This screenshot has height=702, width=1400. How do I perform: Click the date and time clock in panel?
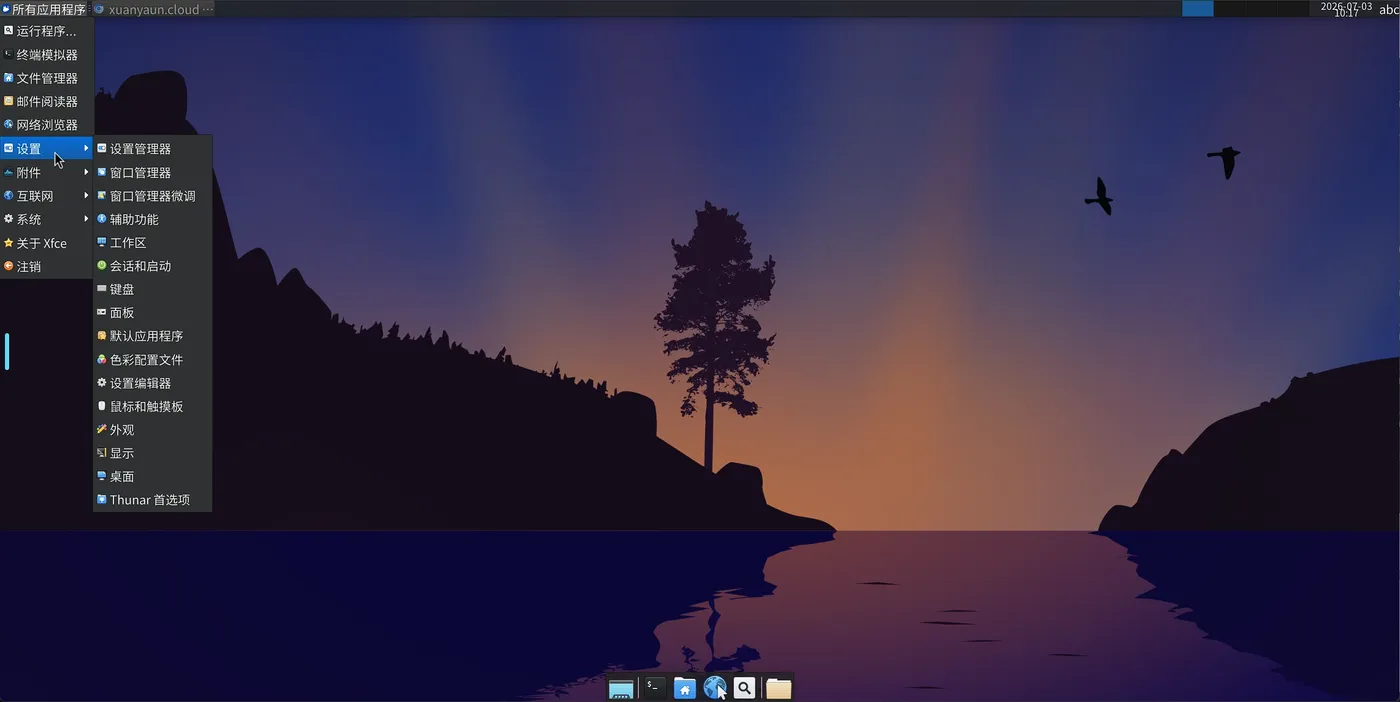point(1346,8)
